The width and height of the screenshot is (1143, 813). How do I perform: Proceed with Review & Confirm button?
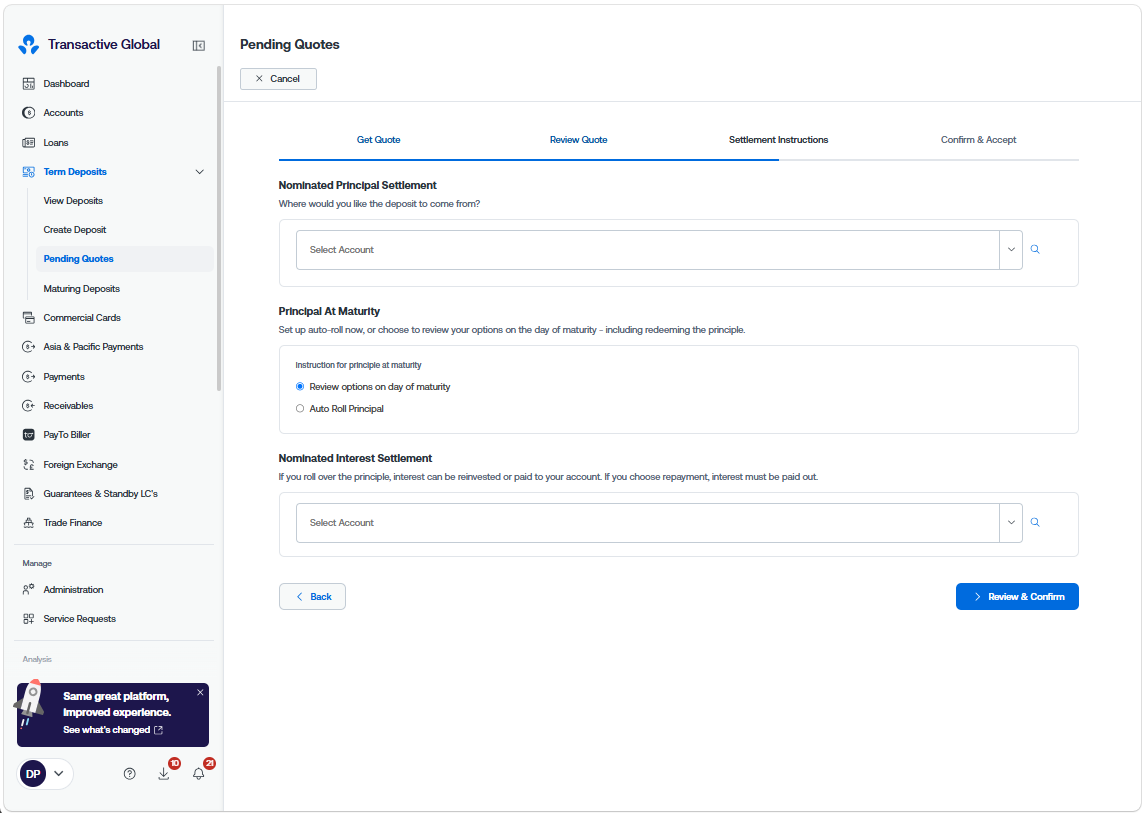(1017, 596)
